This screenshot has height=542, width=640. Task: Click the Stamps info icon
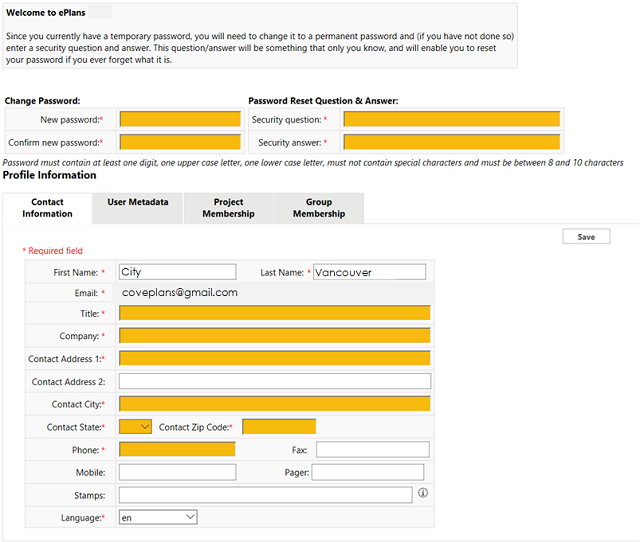423,493
